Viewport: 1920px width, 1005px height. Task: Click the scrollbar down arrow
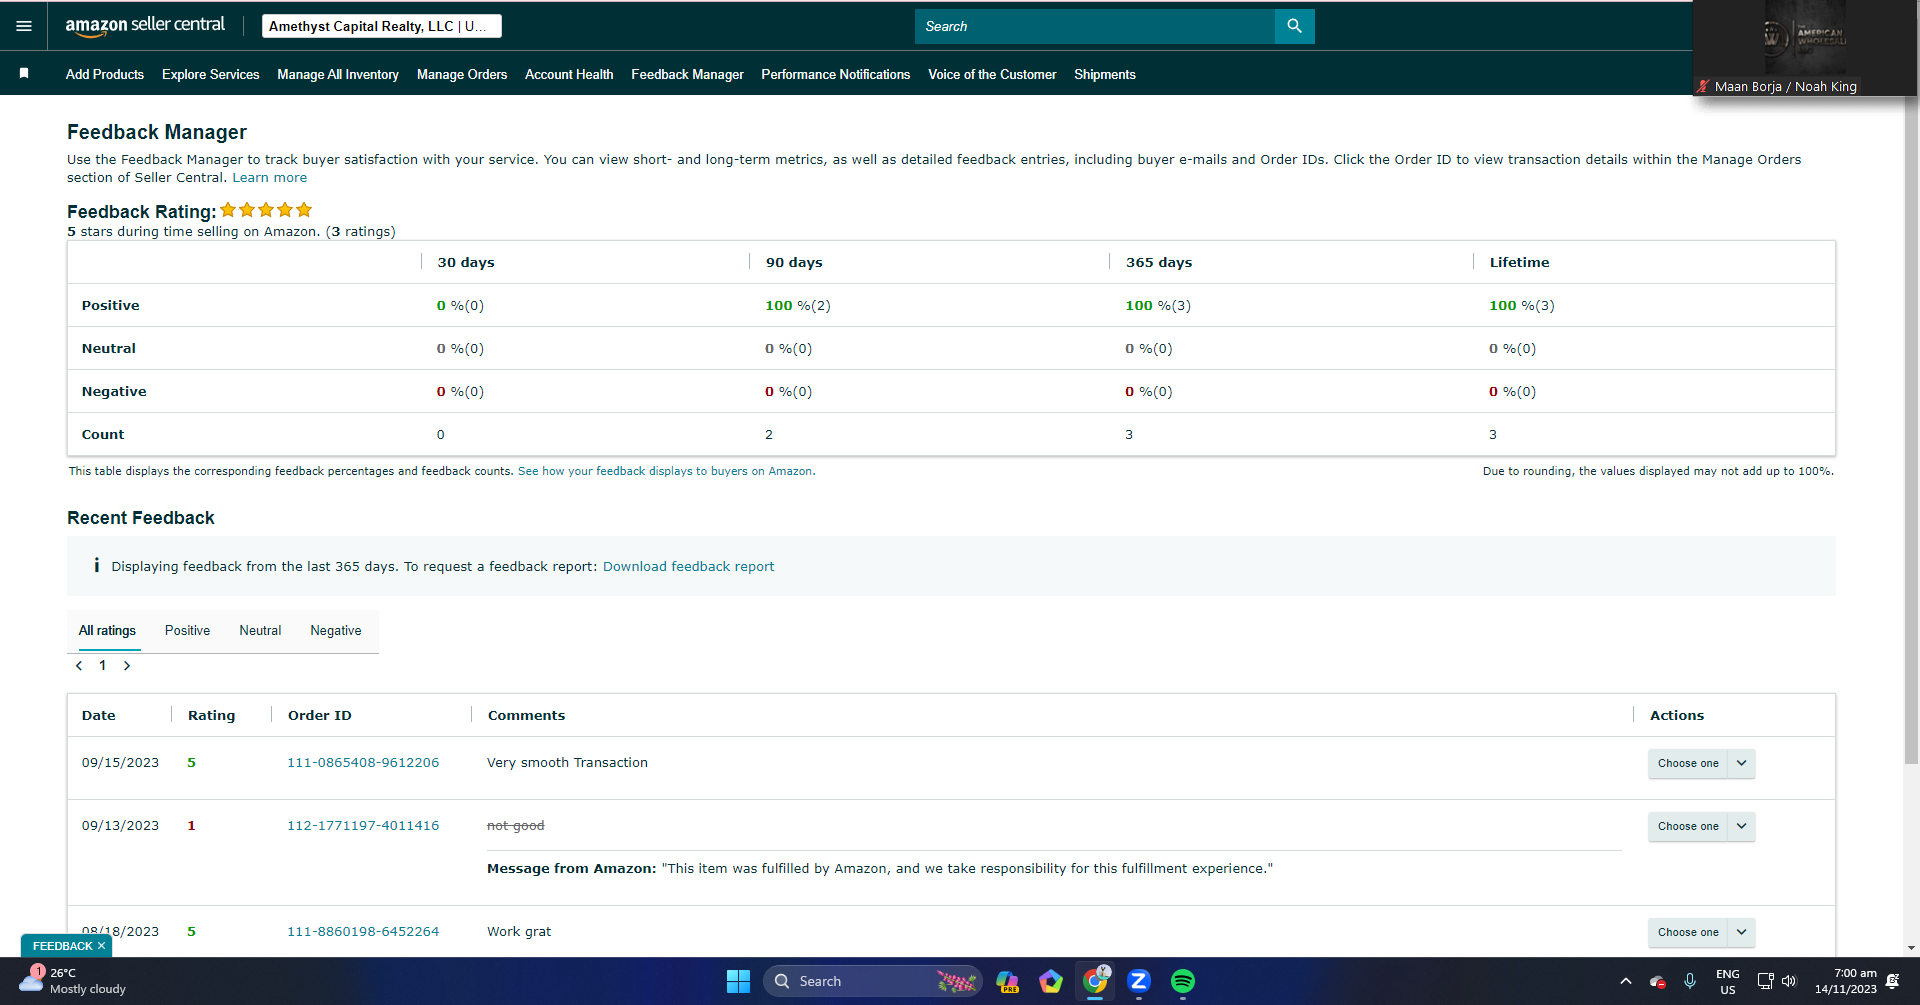pos(1911,948)
